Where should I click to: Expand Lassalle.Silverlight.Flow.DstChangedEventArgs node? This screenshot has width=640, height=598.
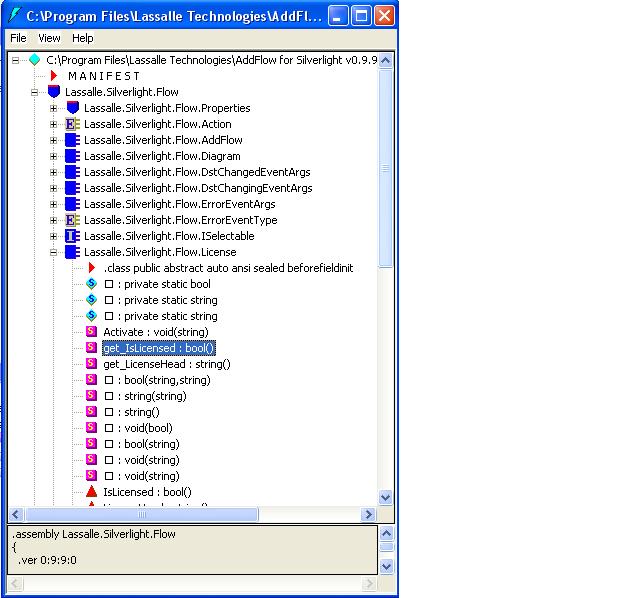(x=53, y=172)
